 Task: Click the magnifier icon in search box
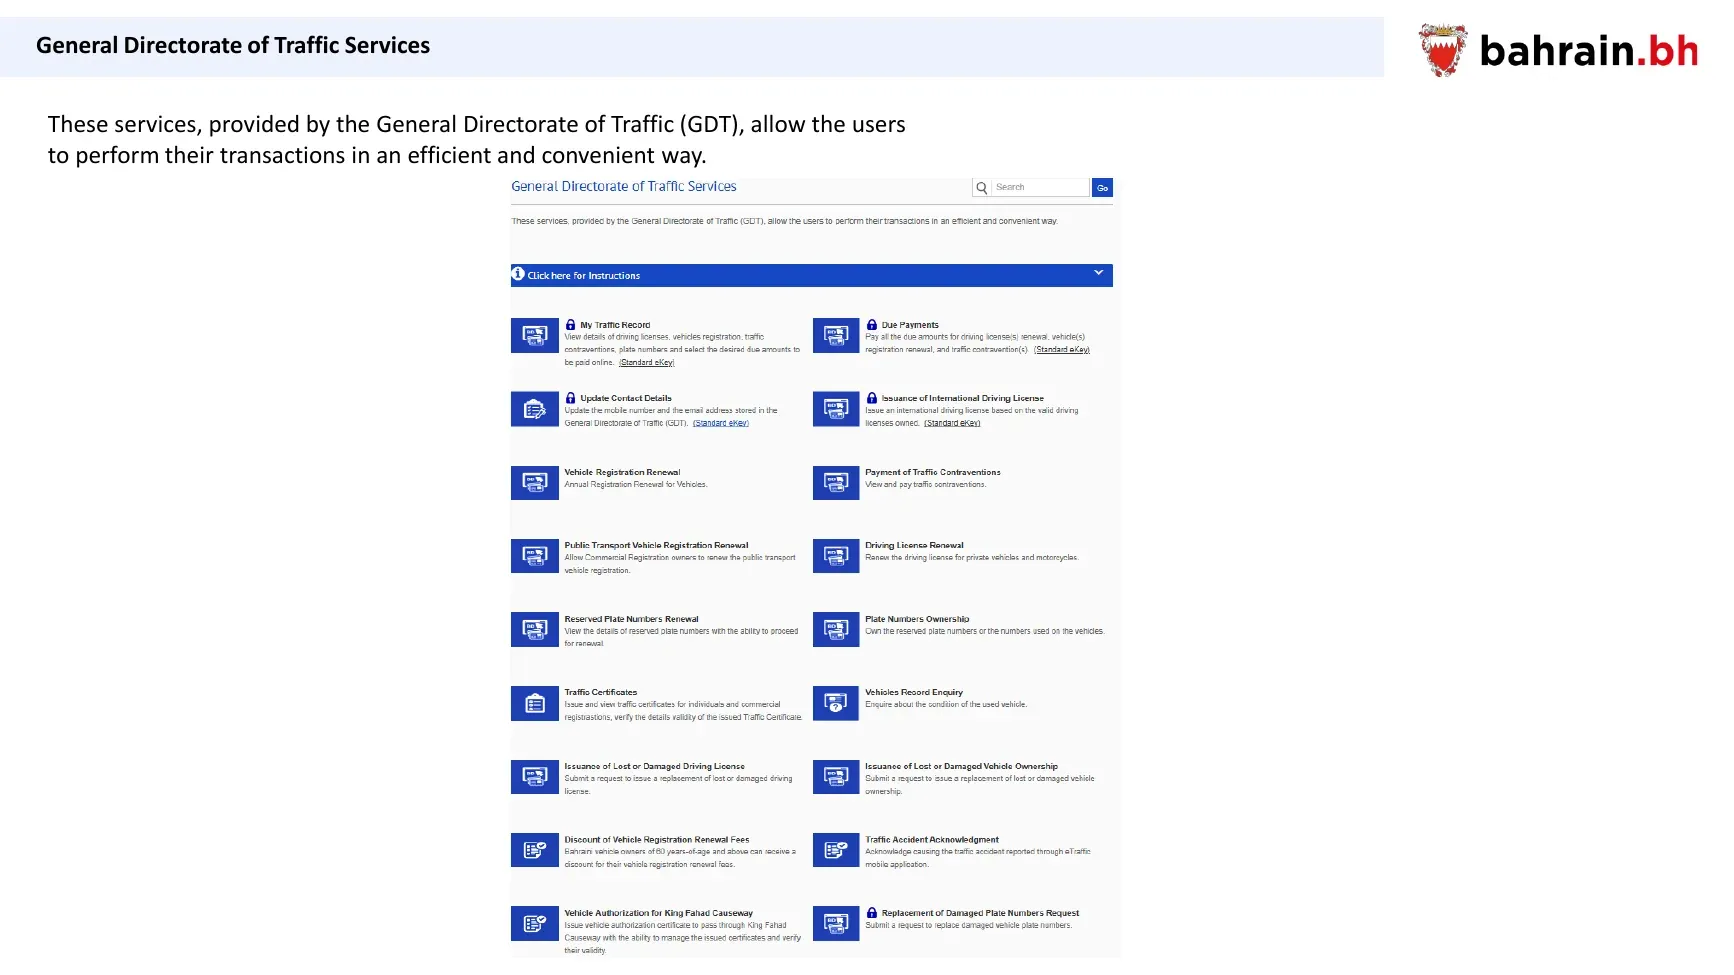tap(981, 188)
